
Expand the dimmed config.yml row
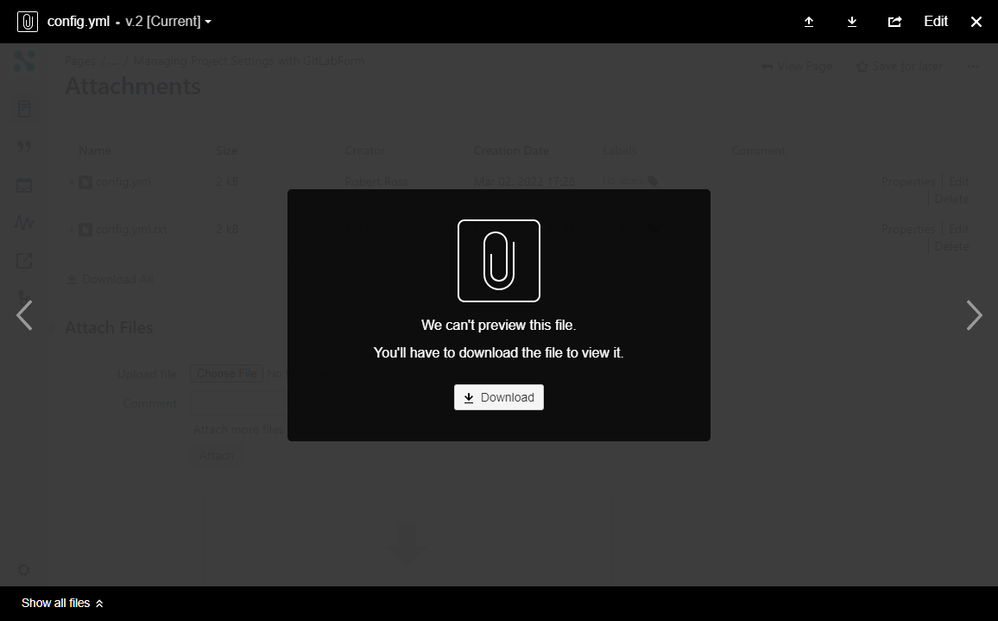click(71, 182)
